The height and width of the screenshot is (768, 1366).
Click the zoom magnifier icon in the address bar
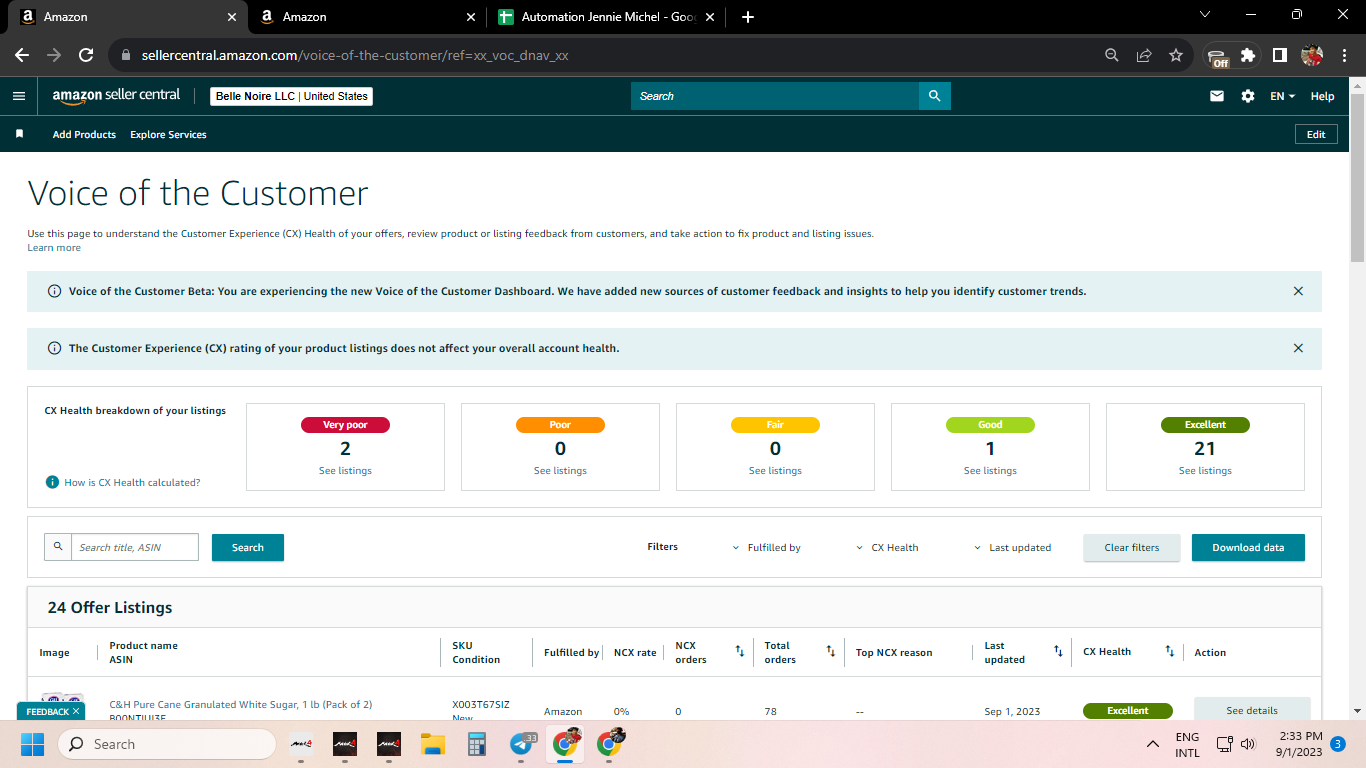point(1112,55)
